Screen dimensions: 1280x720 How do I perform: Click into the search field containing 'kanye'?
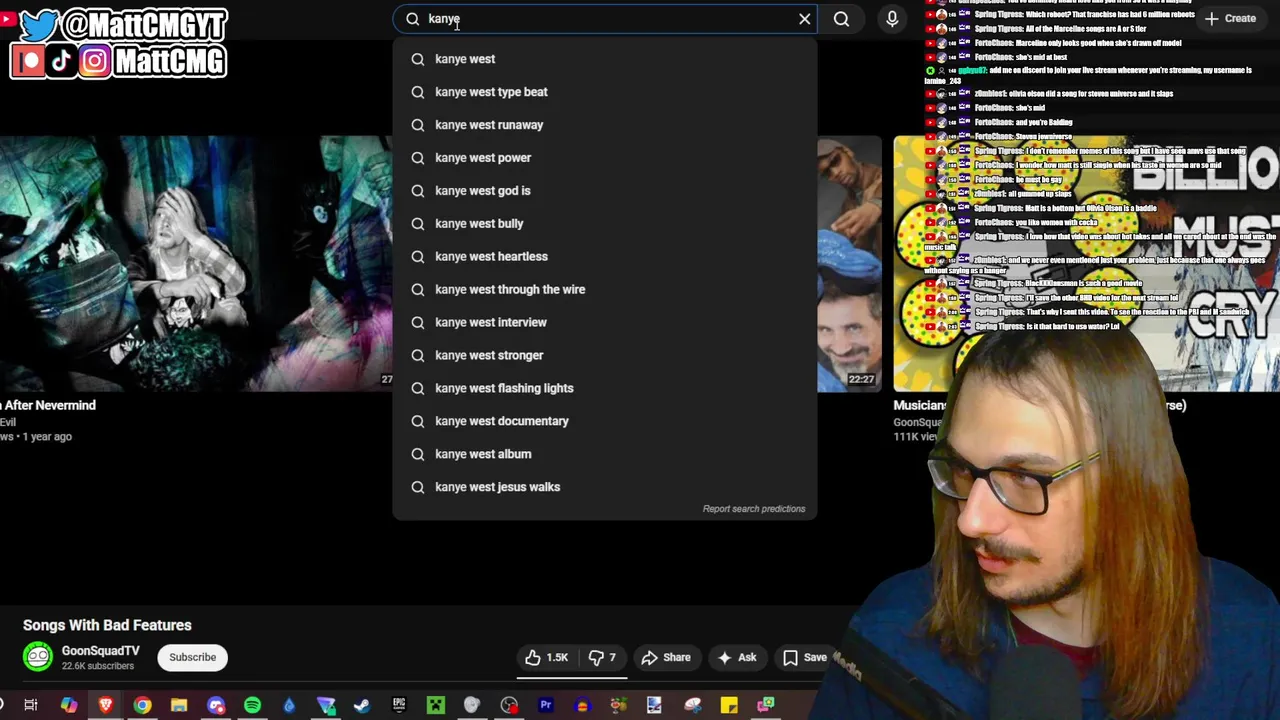[x=605, y=19]
